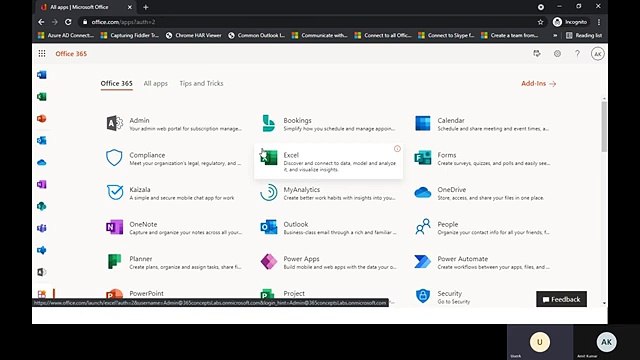Open the Add-ins link
Screen dimensions: 640x360
[x=538, y=83]
